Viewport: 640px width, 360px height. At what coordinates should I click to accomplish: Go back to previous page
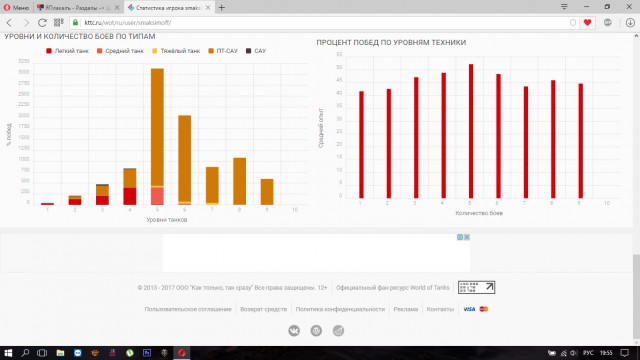click(x=9, y=22)
